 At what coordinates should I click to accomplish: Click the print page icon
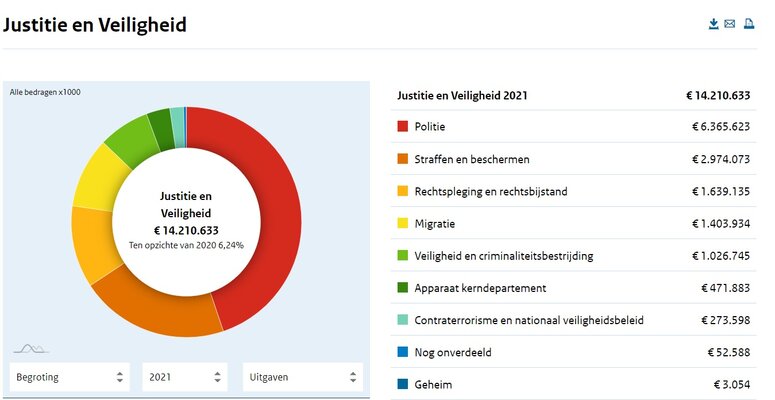tap(749, 24)
